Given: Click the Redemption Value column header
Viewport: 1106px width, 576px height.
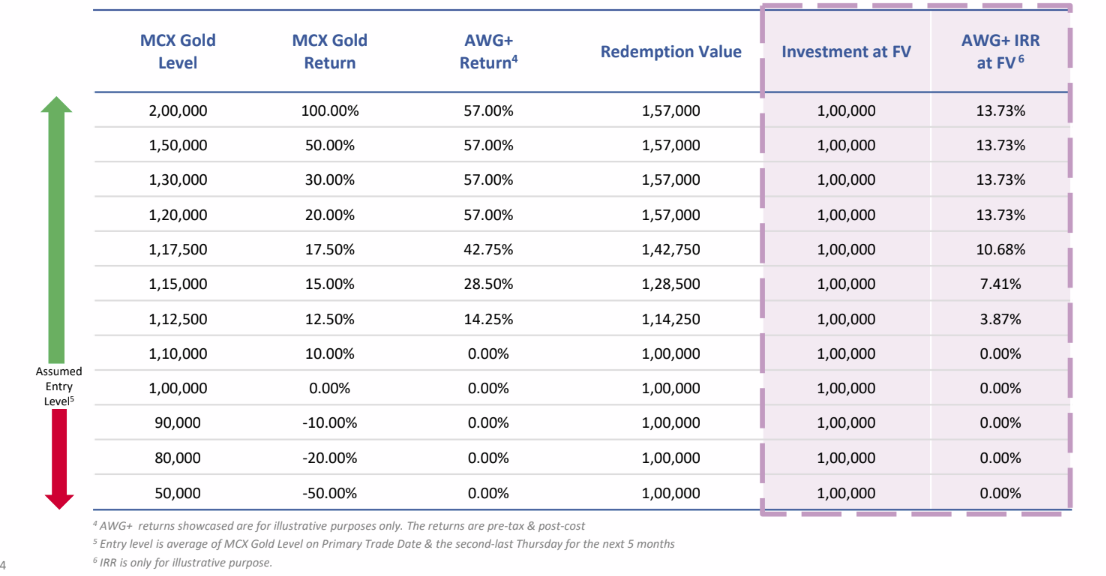Looking at the screenshot, I should coord(671,52).
